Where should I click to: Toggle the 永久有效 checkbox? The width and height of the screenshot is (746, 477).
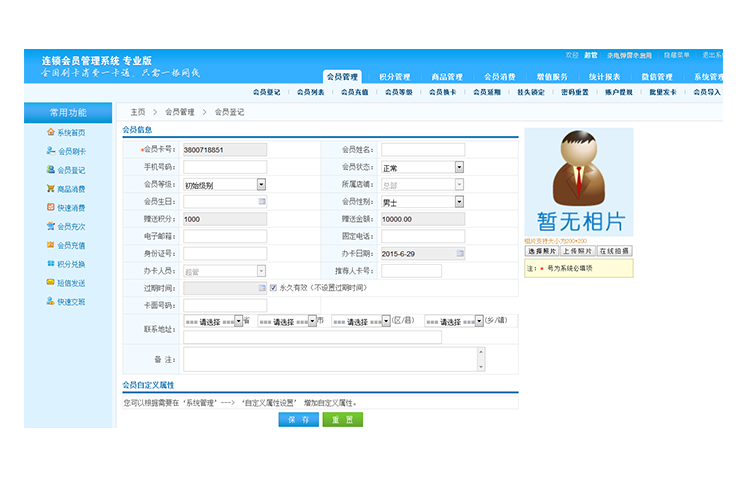click(x=273, y=288)
